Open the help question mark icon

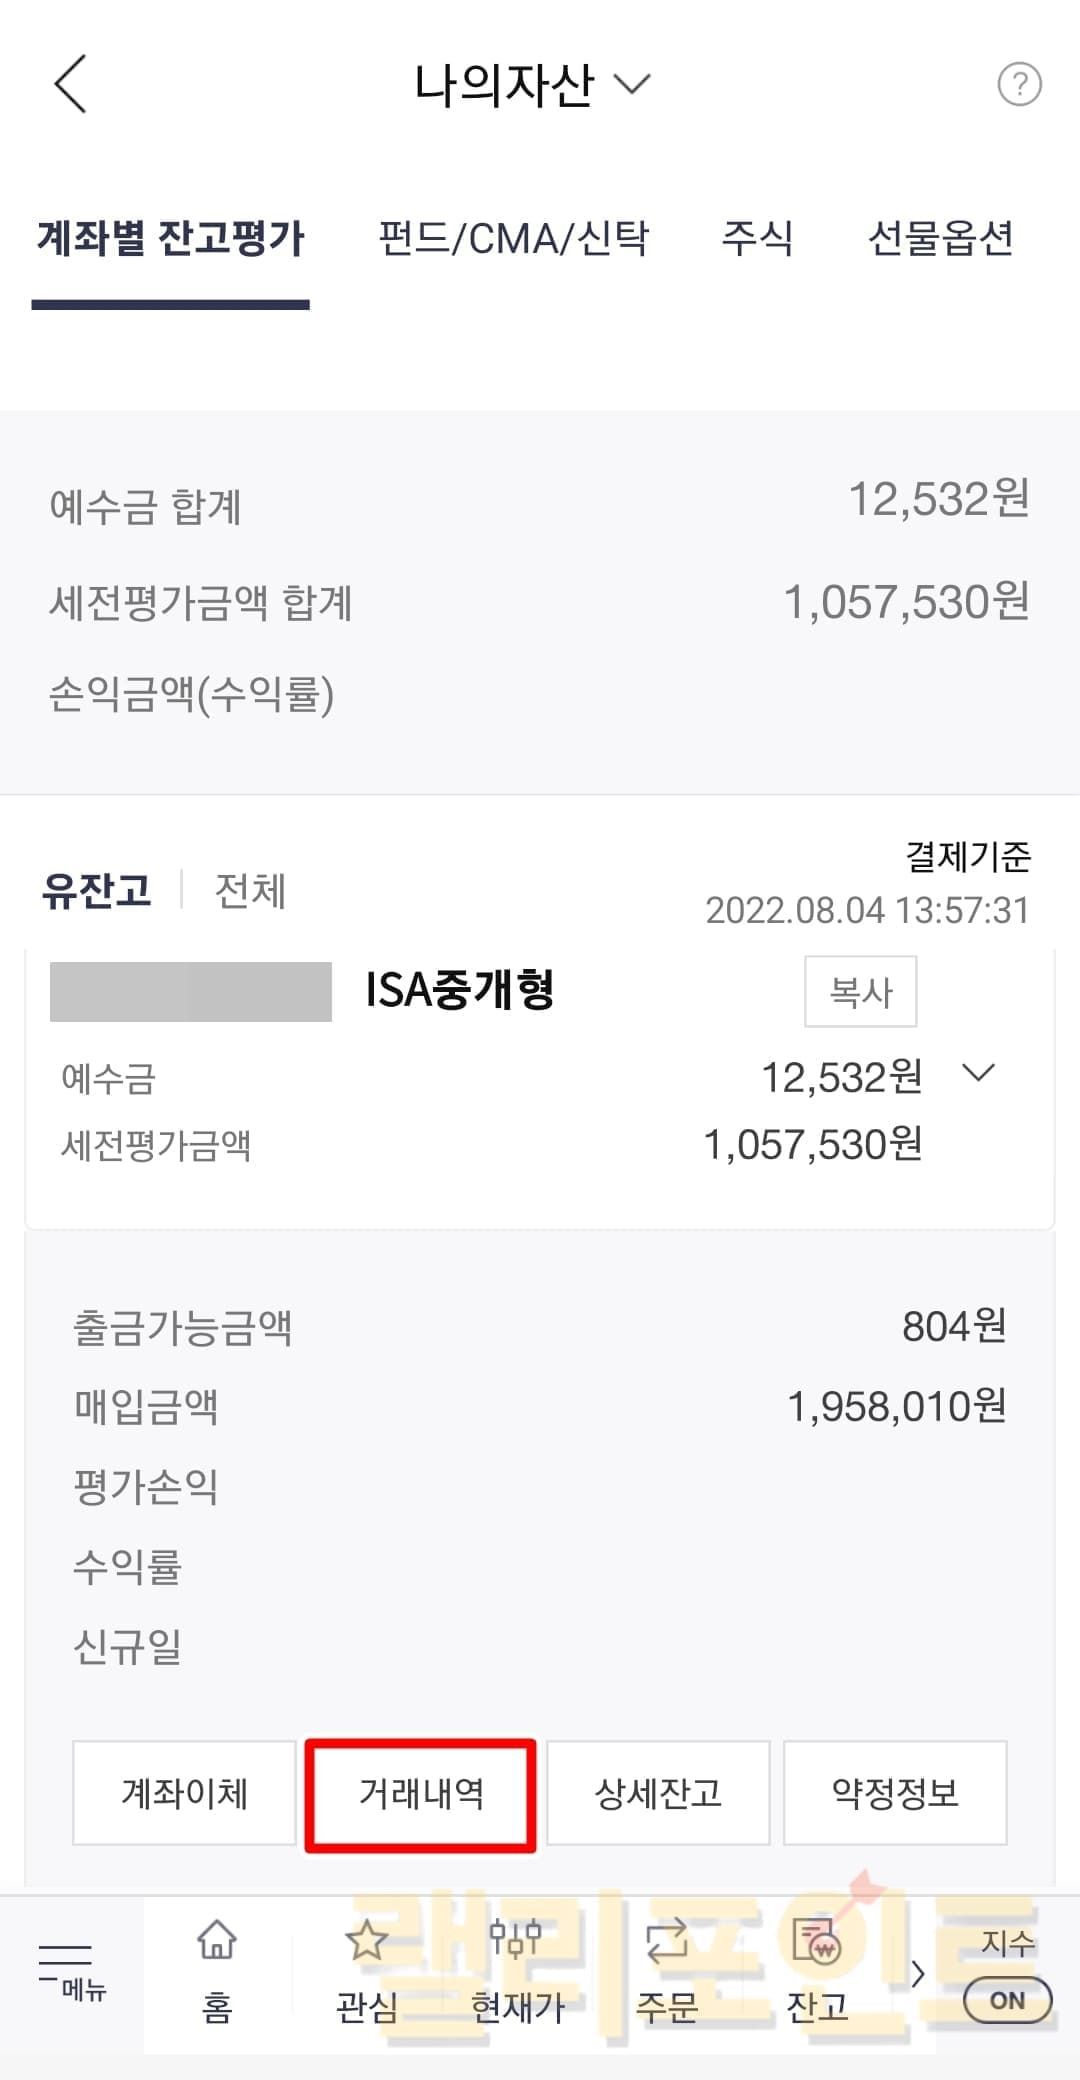1019,85
